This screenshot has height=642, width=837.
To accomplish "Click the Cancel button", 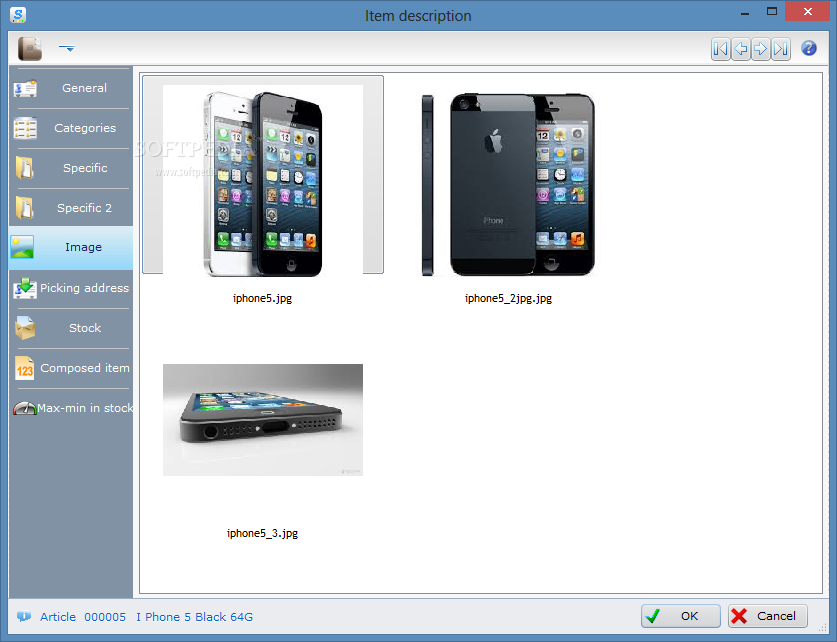I will point(768,616).
